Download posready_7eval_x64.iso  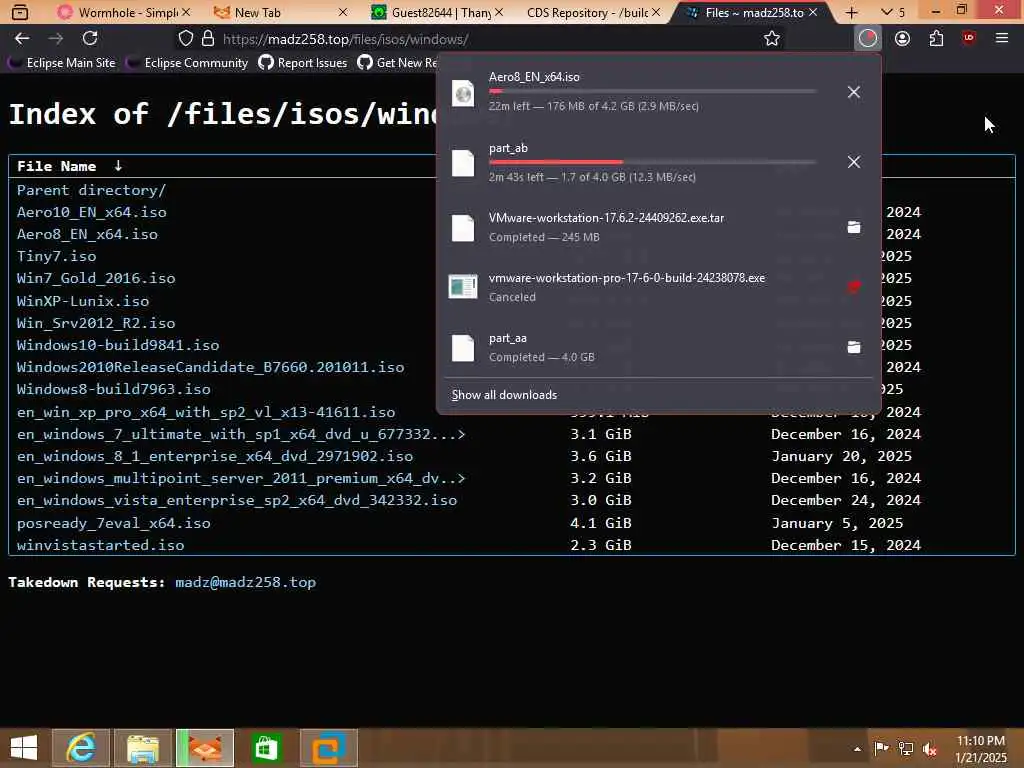click(x=114, y=523)
